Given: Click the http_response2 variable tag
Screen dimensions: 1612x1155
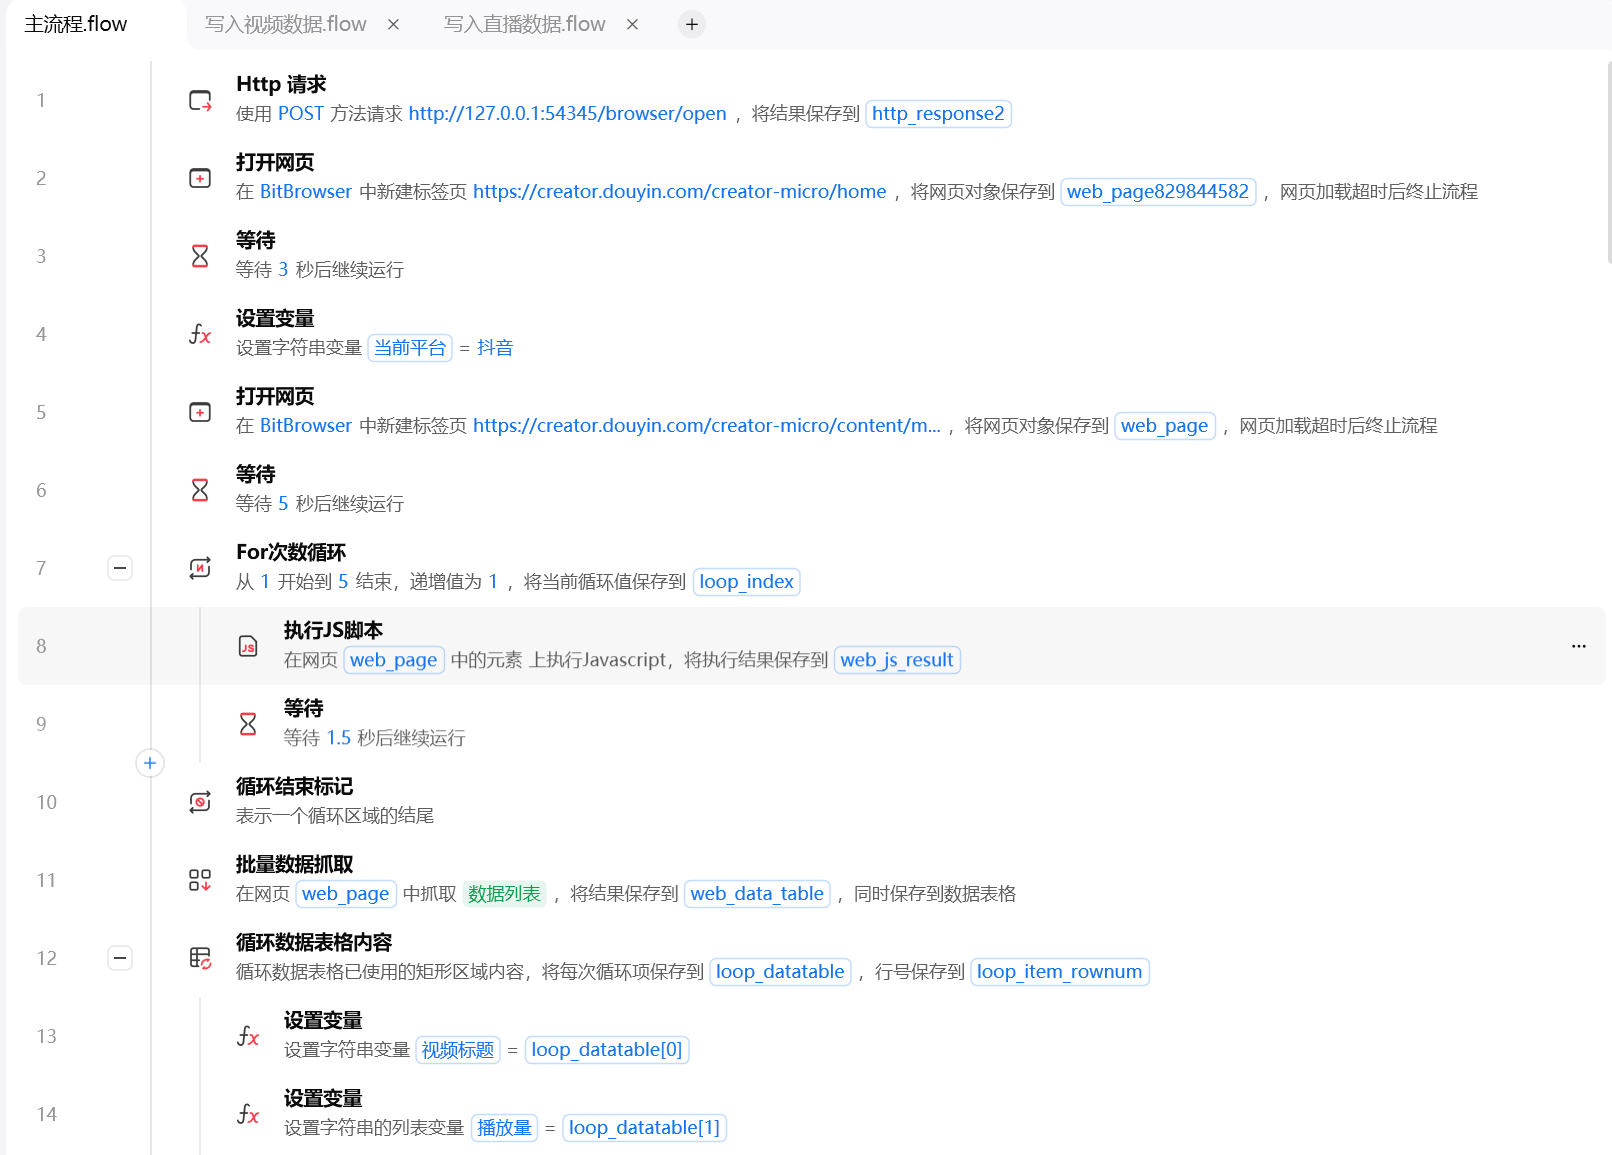Looking at the screenshot, I should [x=938, y=114].
